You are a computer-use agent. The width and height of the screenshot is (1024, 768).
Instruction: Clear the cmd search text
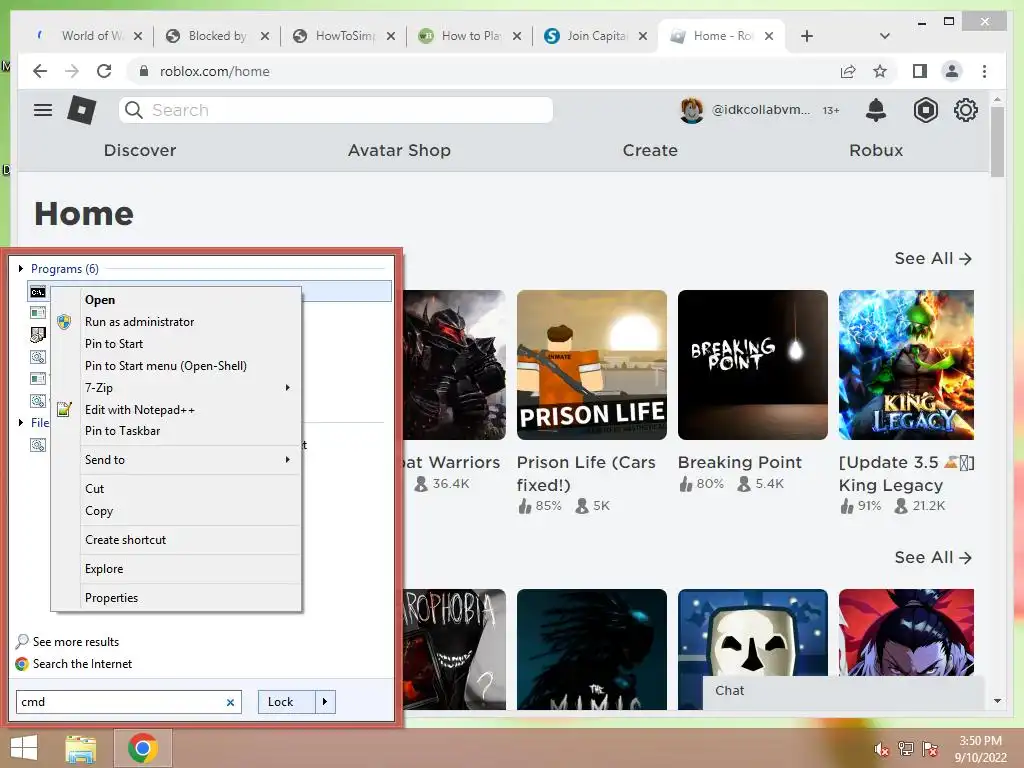click(x=230, y=702)
